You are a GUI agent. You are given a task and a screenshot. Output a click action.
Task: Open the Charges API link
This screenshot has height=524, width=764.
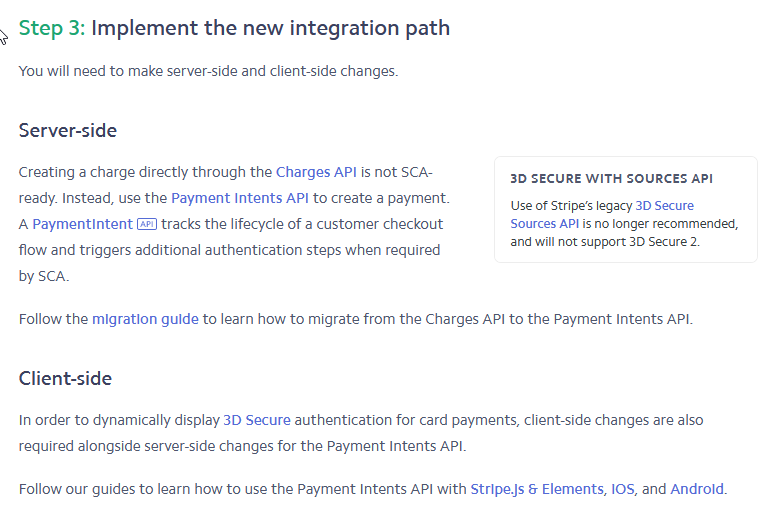coord(316,172)
